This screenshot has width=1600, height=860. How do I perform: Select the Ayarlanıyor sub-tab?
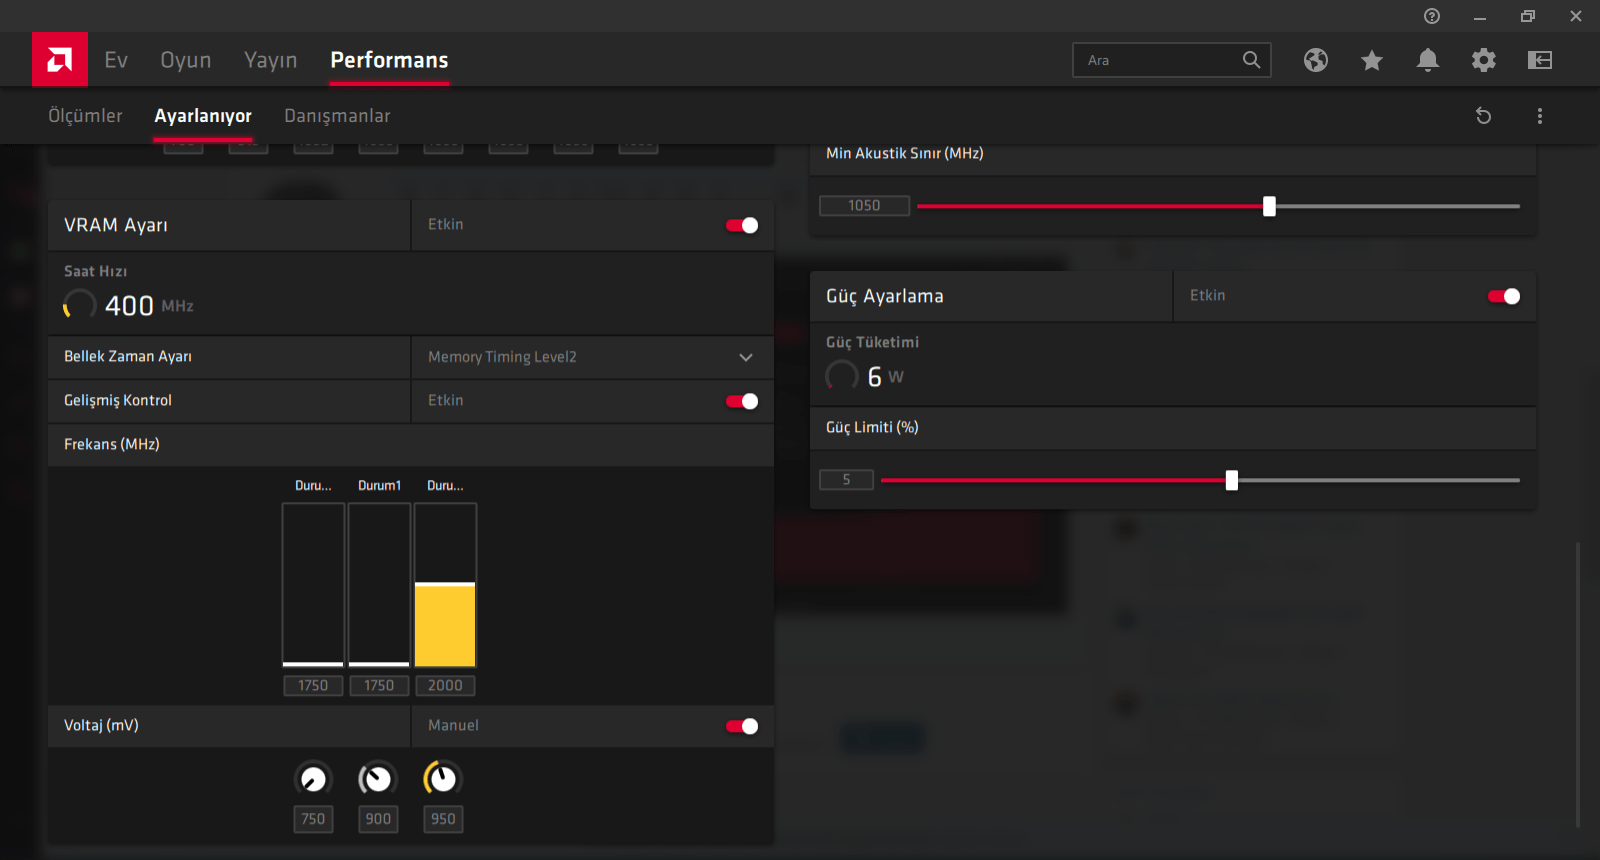[203, 116]
